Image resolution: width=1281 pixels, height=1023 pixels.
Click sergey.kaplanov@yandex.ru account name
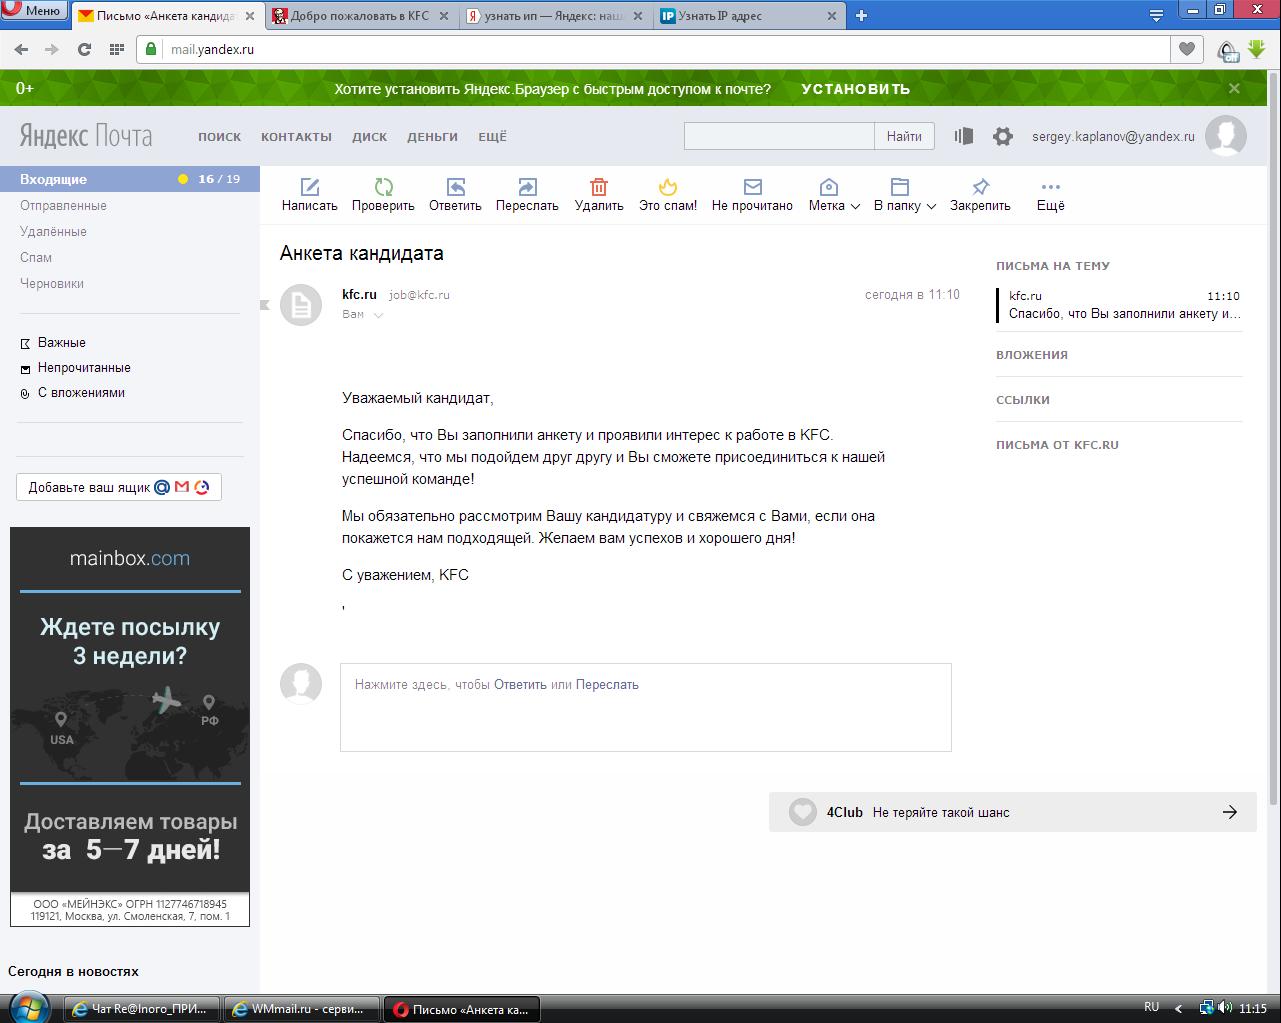(x=1113, y=137)
